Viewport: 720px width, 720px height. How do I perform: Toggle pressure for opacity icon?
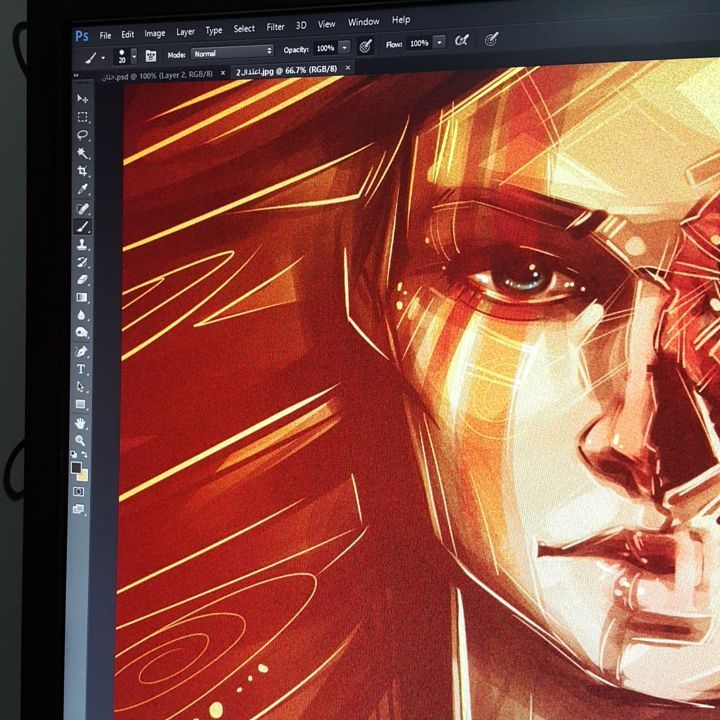click(366, 46)
